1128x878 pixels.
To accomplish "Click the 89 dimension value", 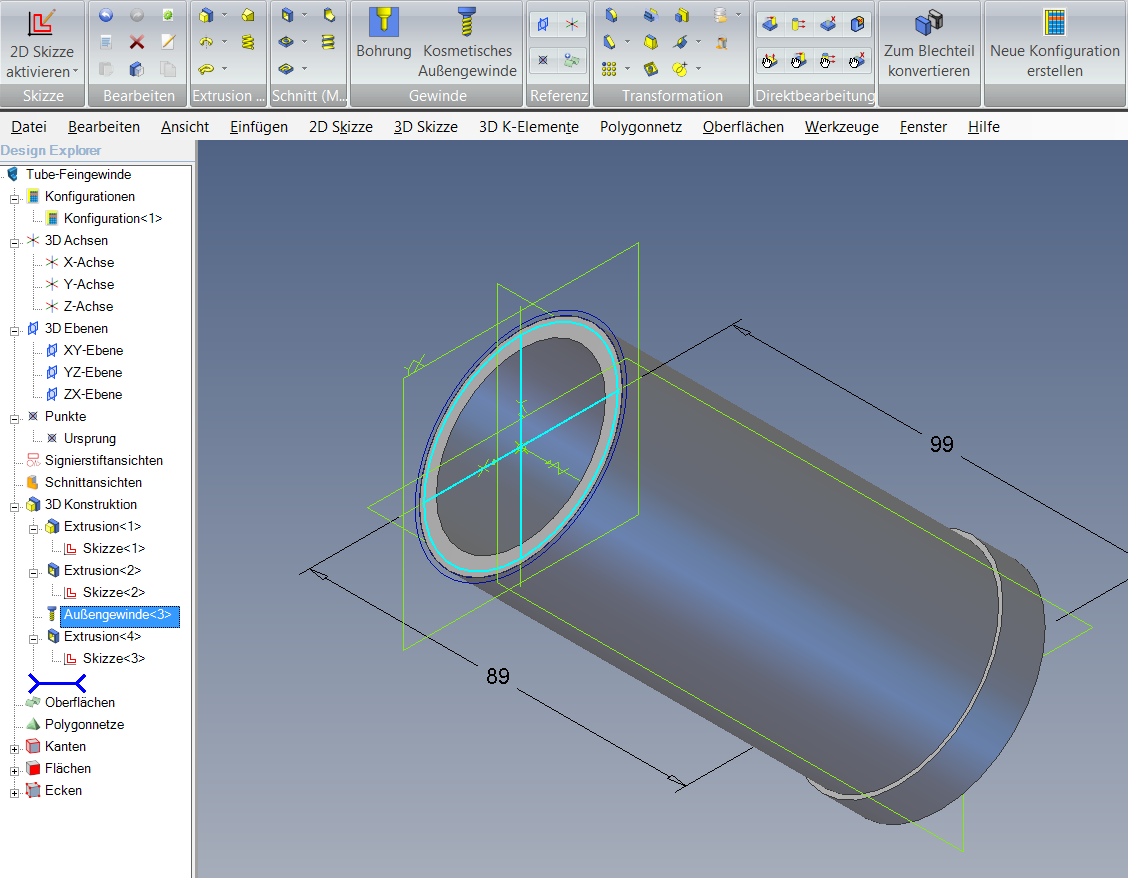I will coord(498,676).
